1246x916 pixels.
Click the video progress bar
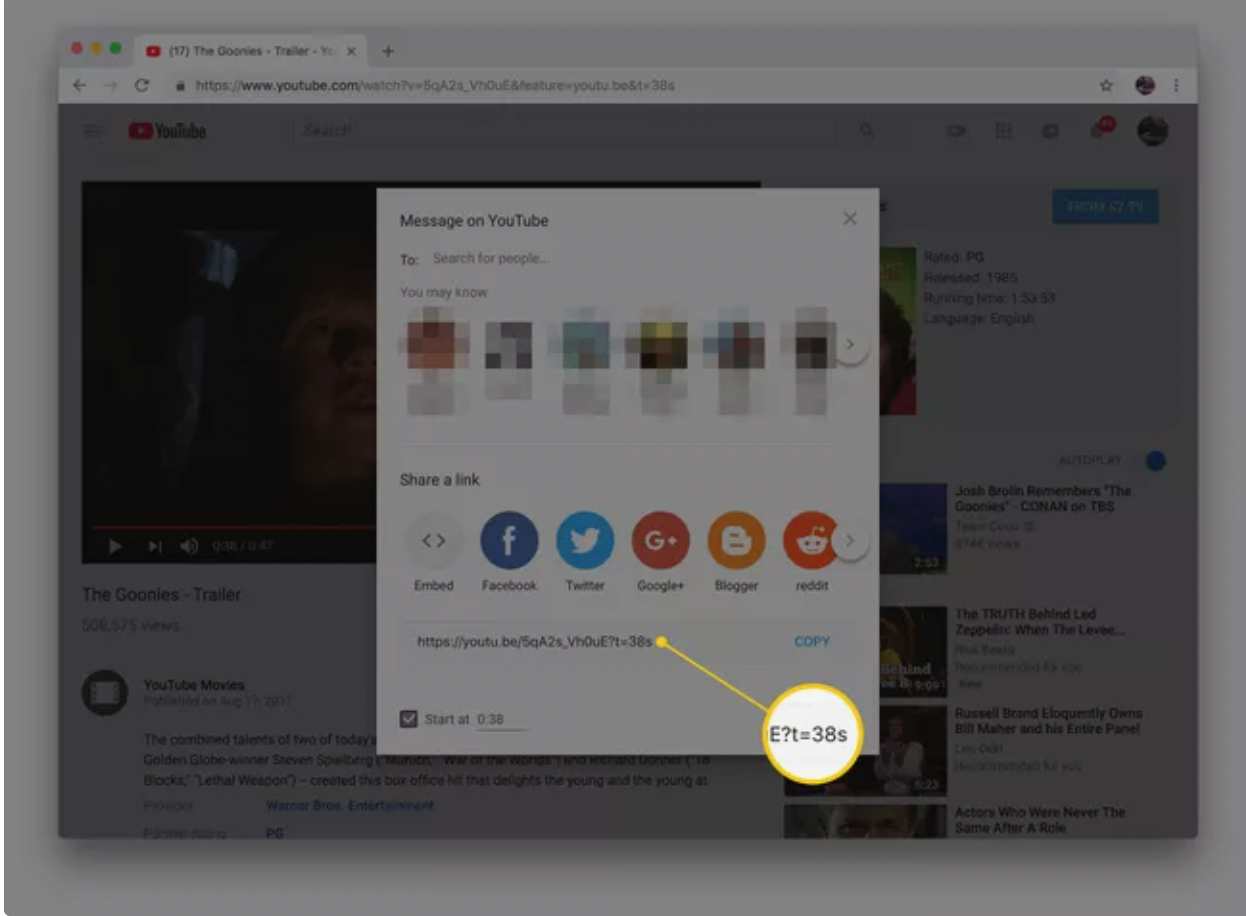[230, 527]
